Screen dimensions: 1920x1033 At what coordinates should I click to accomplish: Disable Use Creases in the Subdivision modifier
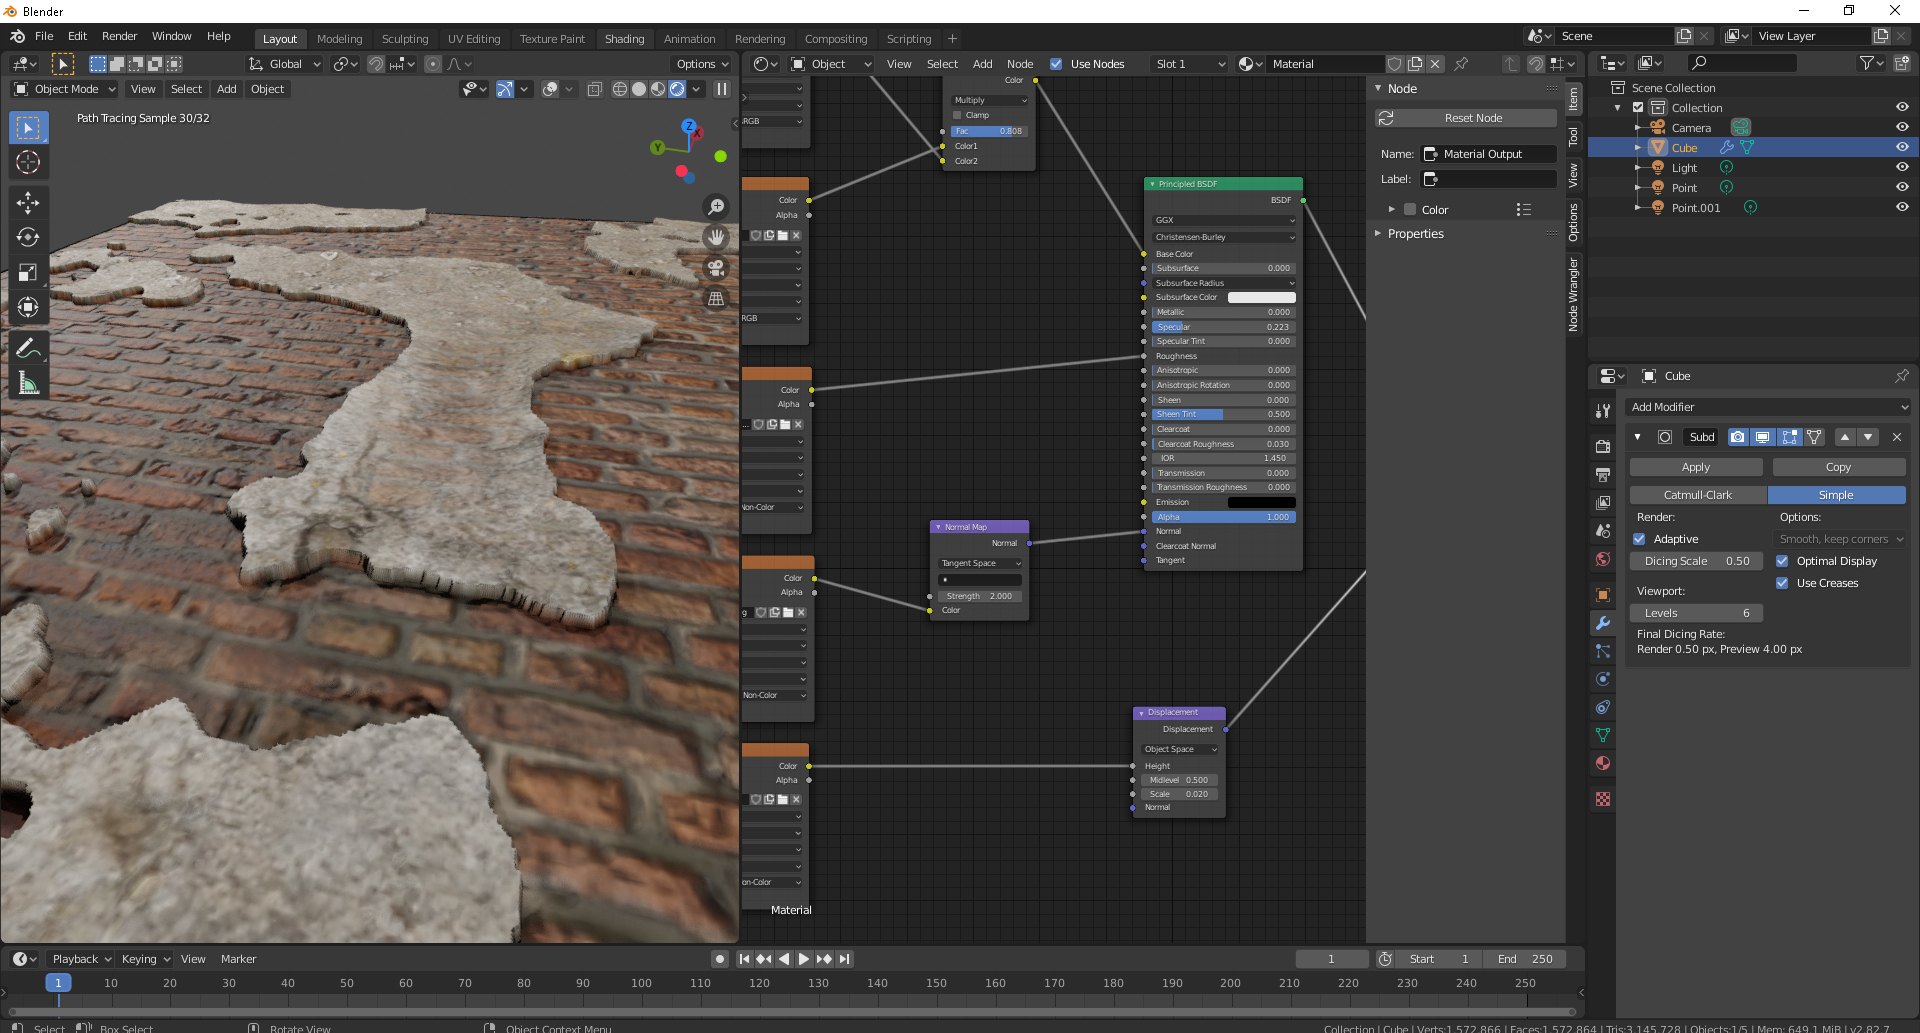click(x=1783, y=583)
